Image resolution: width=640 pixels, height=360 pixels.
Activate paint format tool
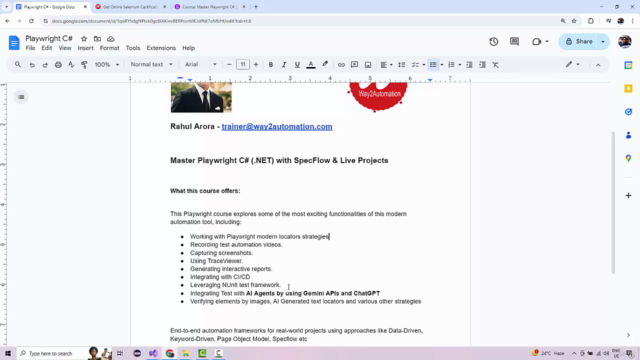(x=84, y=64)
